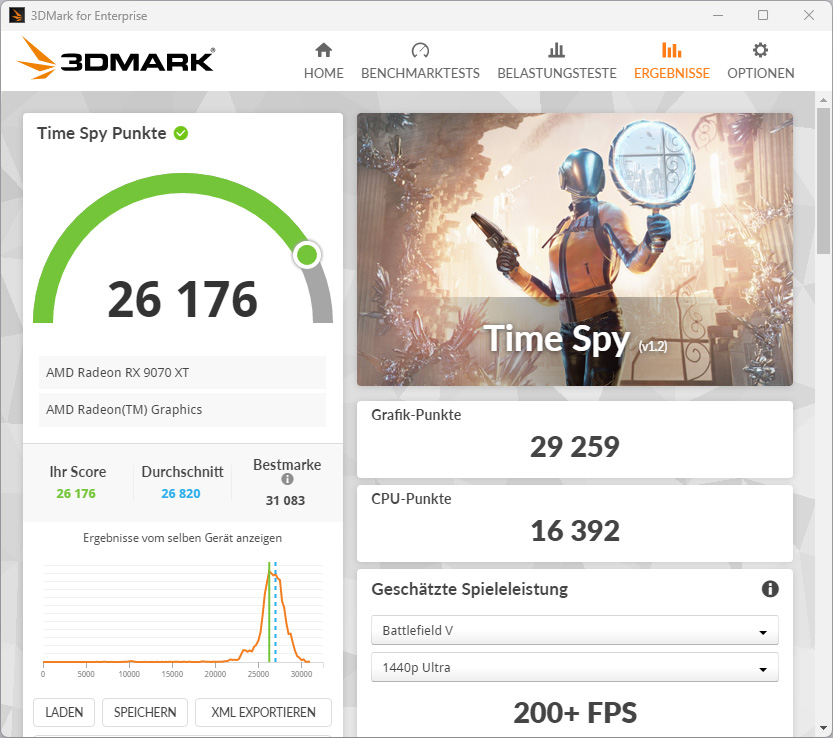The width and height of the screenshot is (833, 738).
Task: Click the LADEN button
Action: (x=64, y=712)
